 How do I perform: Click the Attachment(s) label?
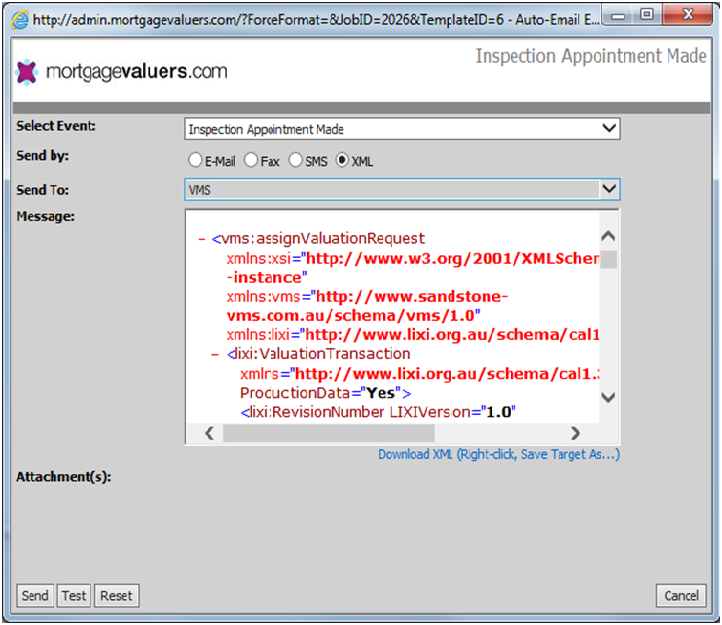click(x=64, y=477)
